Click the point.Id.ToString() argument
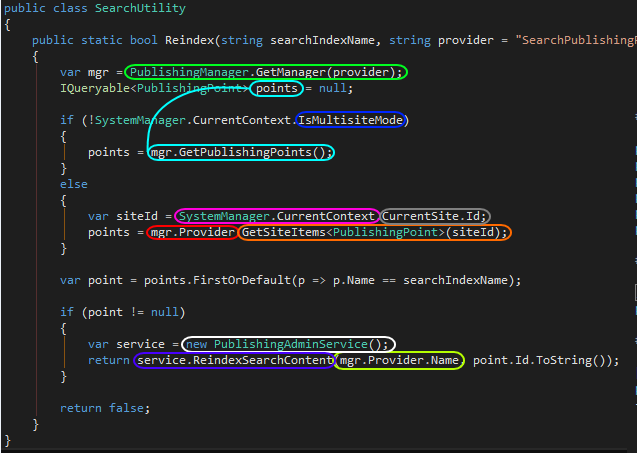This screenshot has height=453, width=637. pyautogui.click(x=542, y=360)
